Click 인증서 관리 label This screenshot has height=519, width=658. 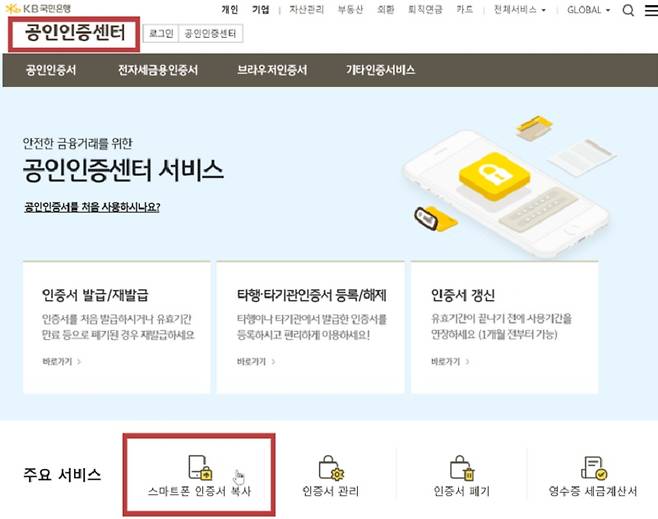pos(331,491)
